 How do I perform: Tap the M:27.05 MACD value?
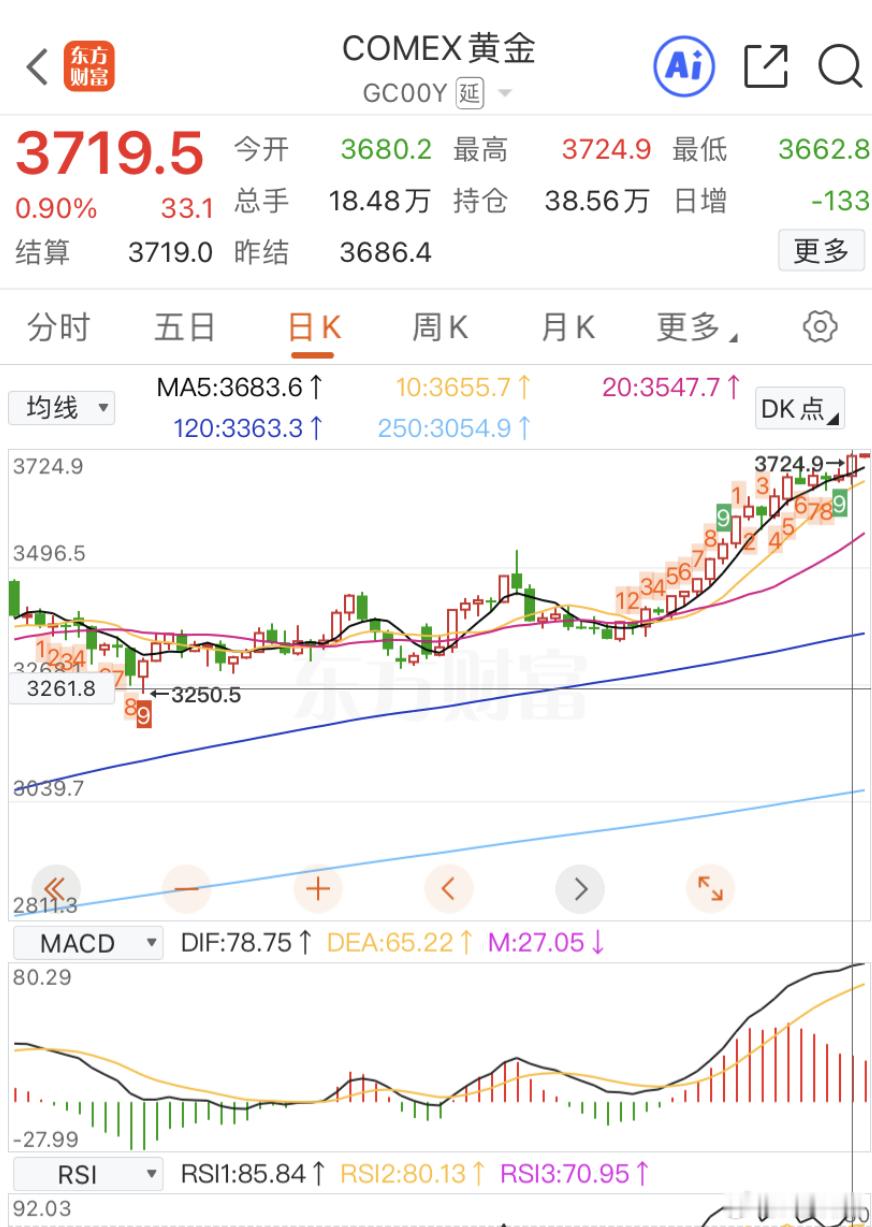(546, 943)
